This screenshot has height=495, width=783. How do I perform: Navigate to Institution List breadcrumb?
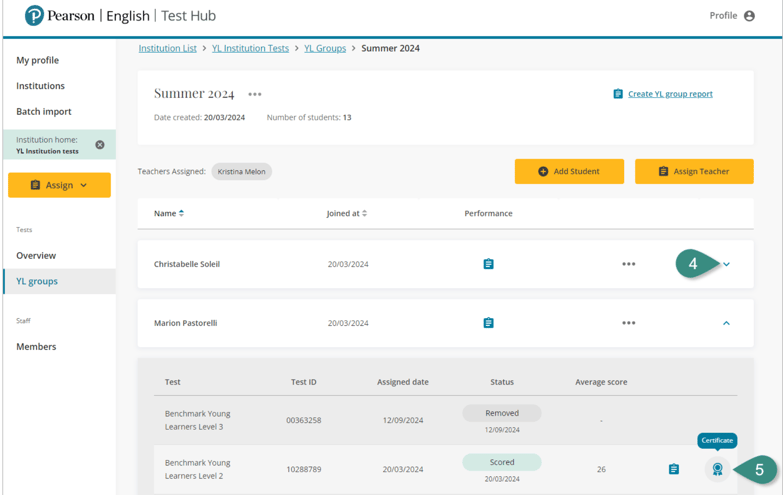167,48
